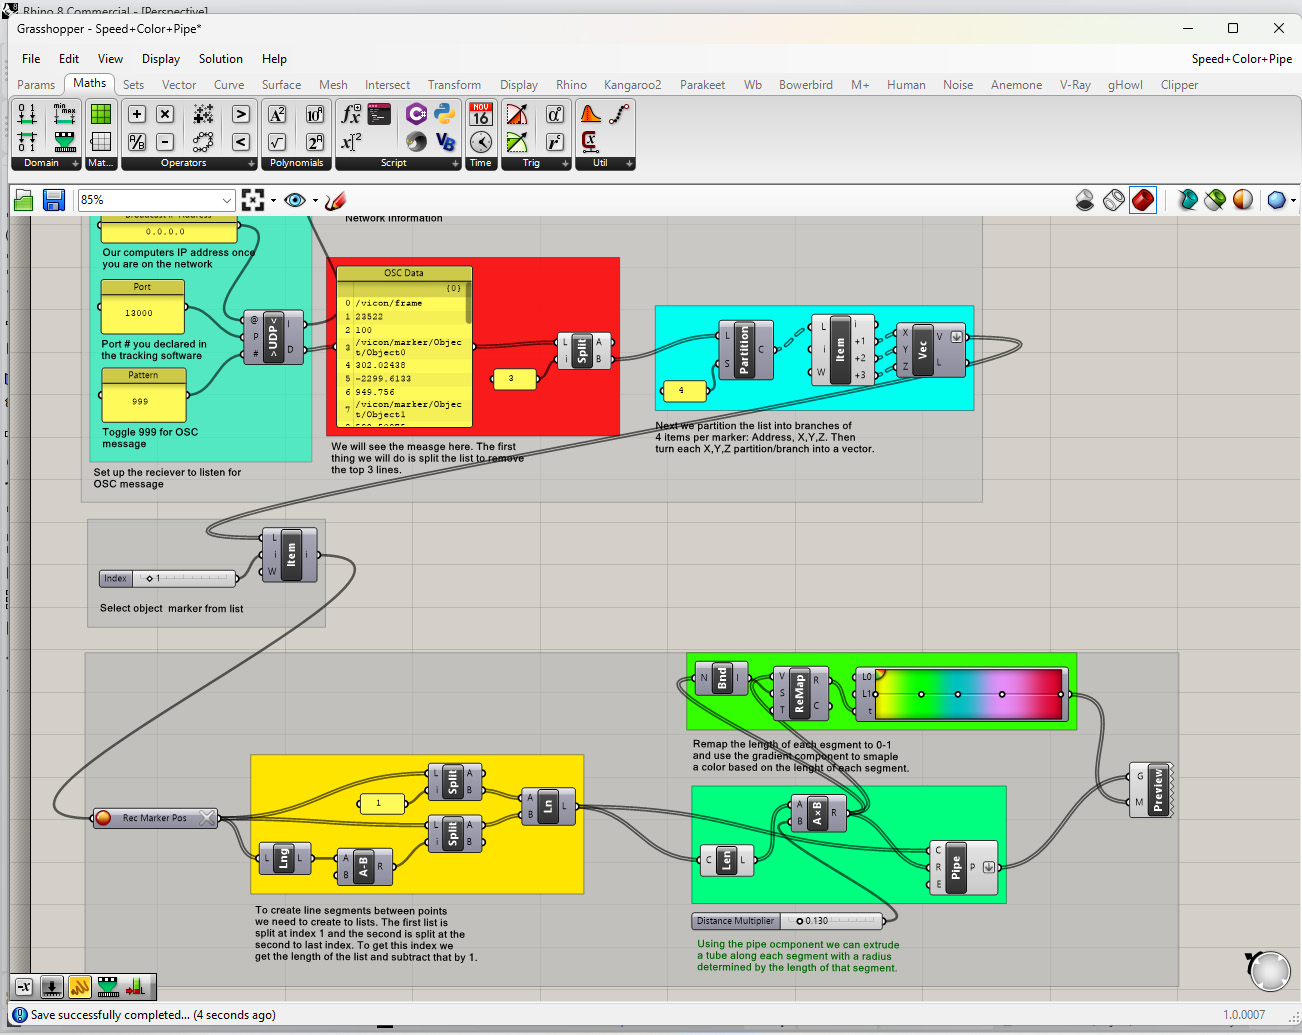Enable shaded red preview mode
This screenshot has height=1035, width=1302.
[x=1143, y=201]
